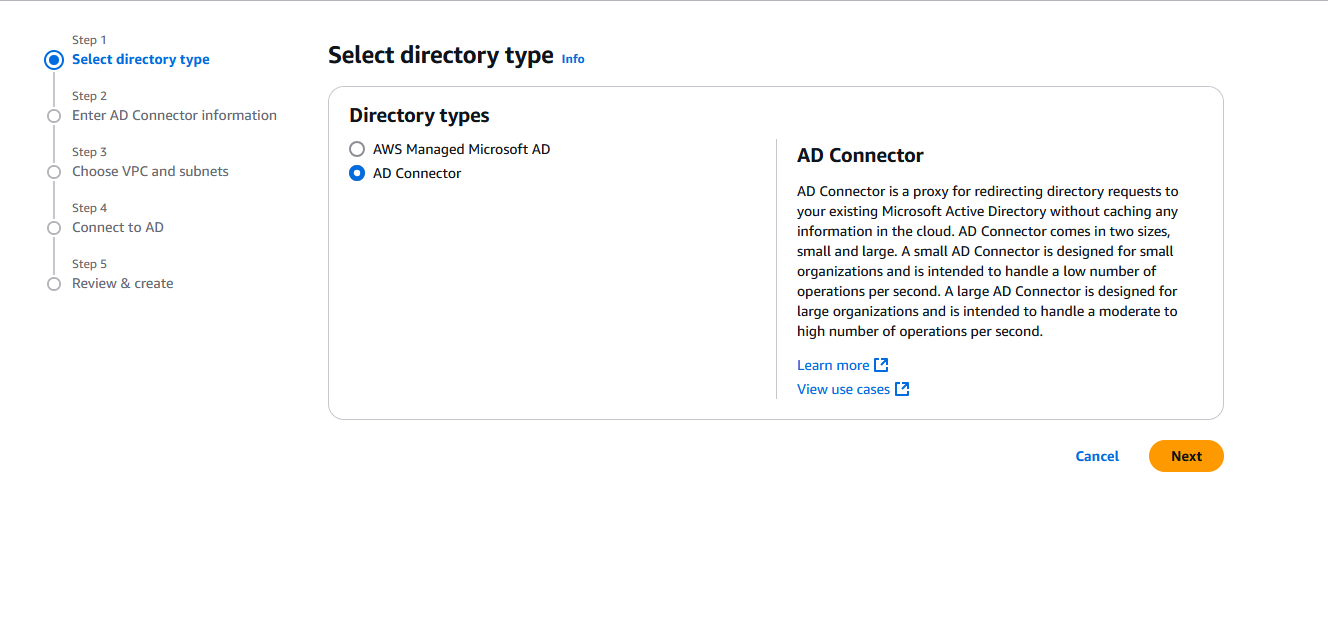
Task: Click the Step 2 circle indicator
Action: tap(54, 116)
